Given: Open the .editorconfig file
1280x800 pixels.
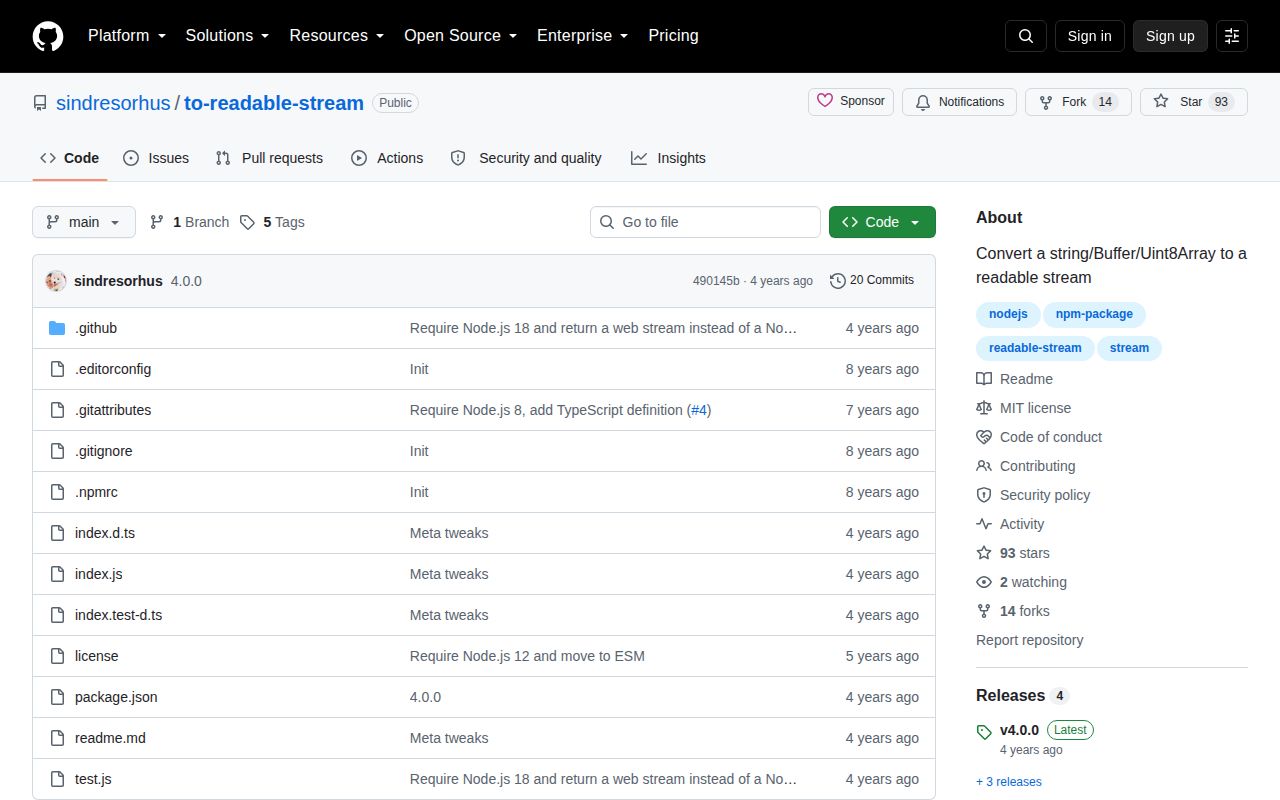Looking at the screenshot, I should pyautogui.click(x=113, y=369).
